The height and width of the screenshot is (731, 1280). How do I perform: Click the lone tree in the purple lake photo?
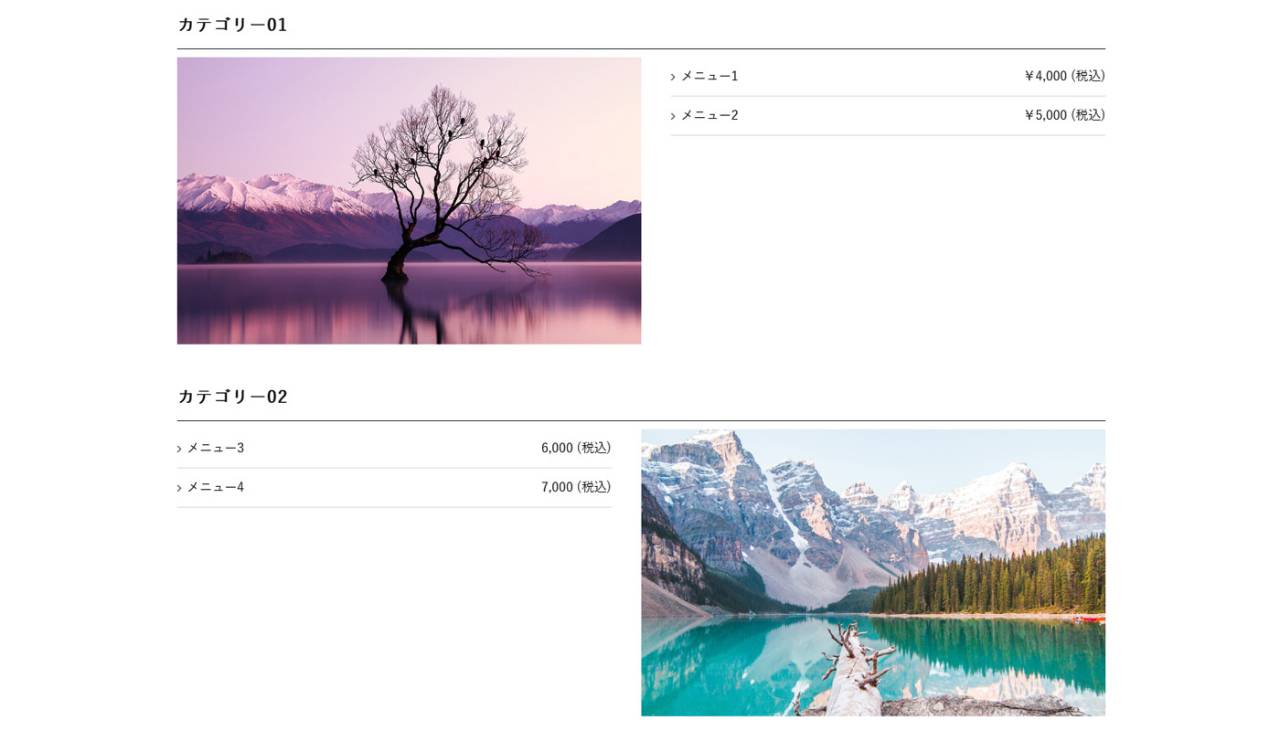440,180
